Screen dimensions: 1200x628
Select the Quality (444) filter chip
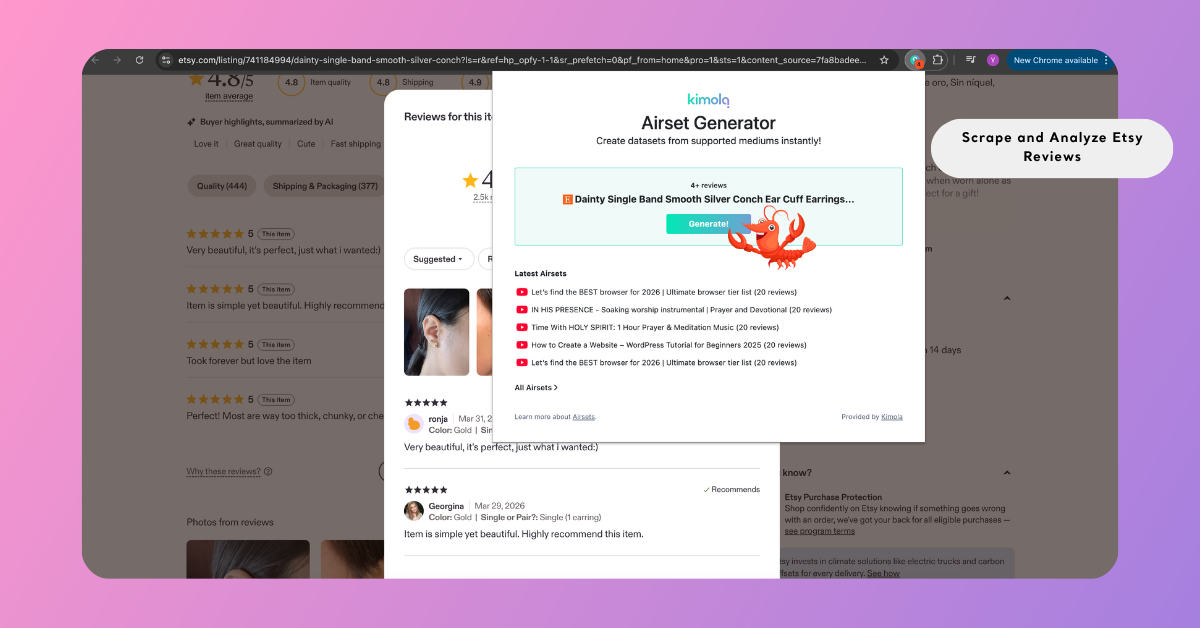click(x=222, y=186)
